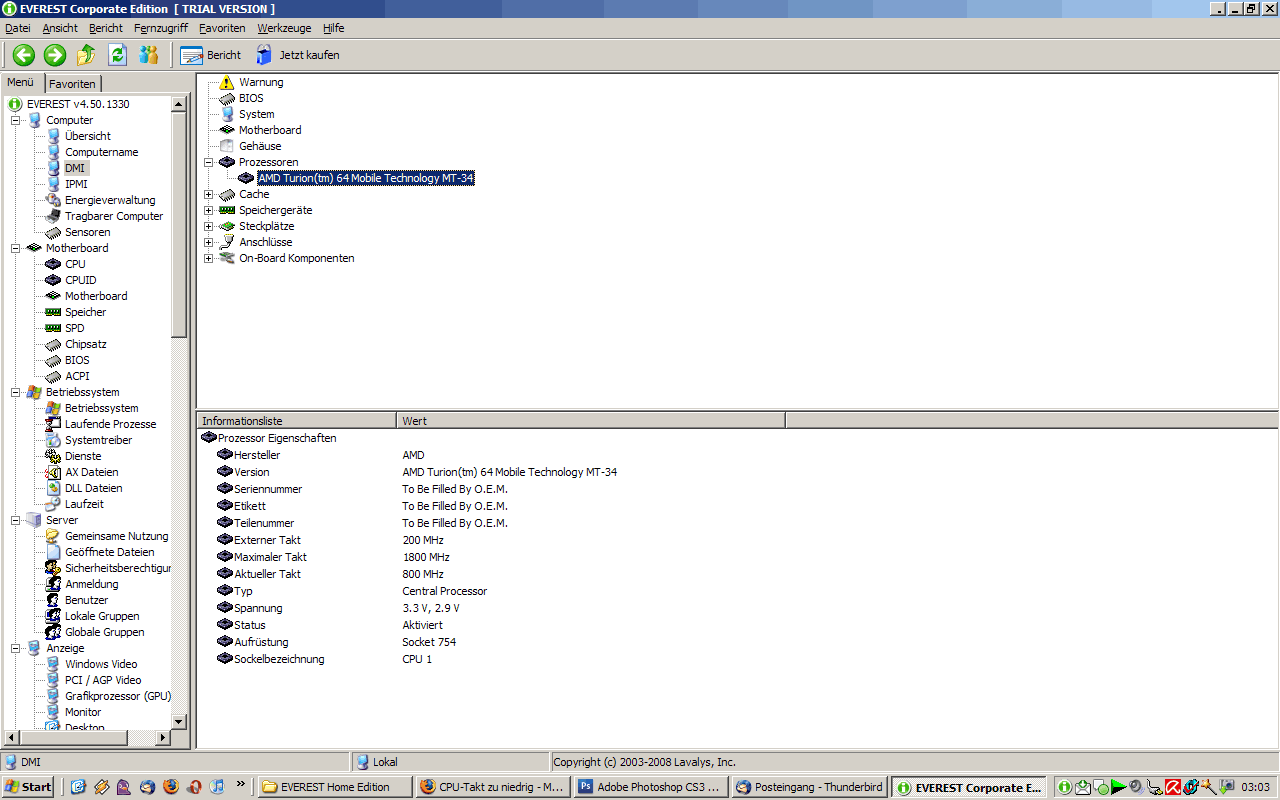The height and width of the screenshot is (800, 1280).
Task: Open the Werkzeuge menu
Action: tap(284, 28)
